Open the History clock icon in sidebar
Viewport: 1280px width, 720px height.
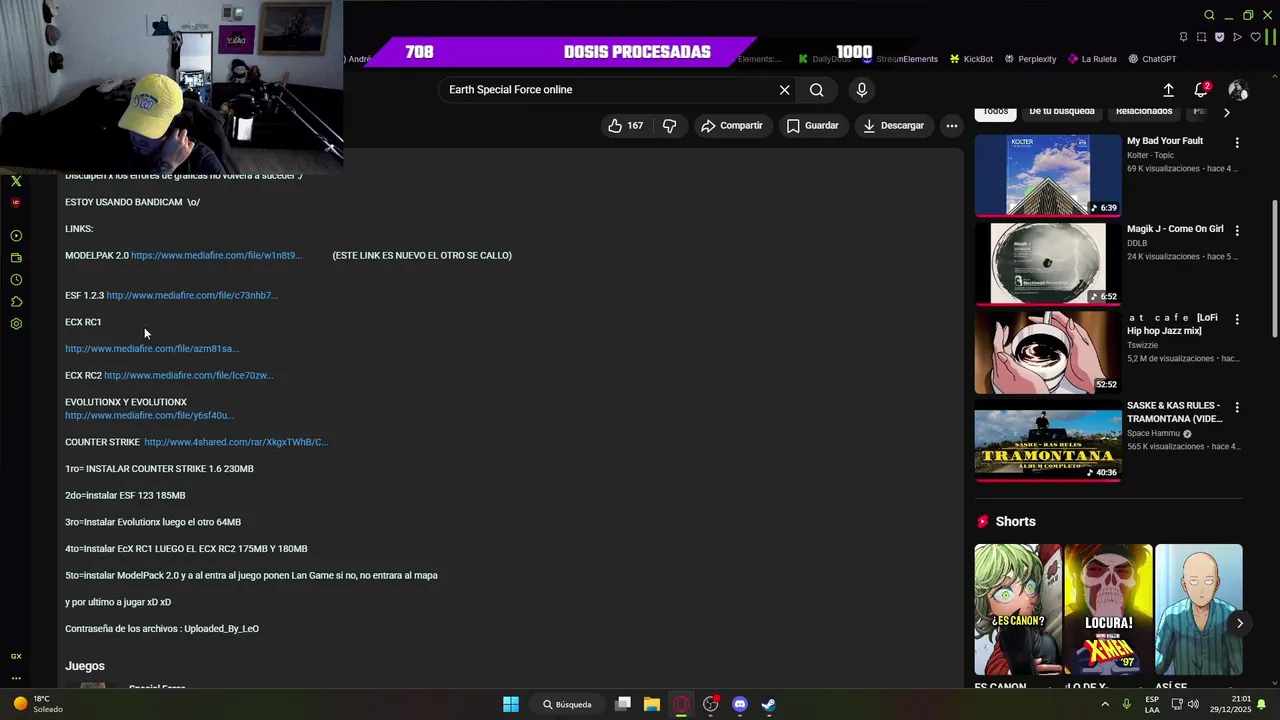click(x=16, y=280)
